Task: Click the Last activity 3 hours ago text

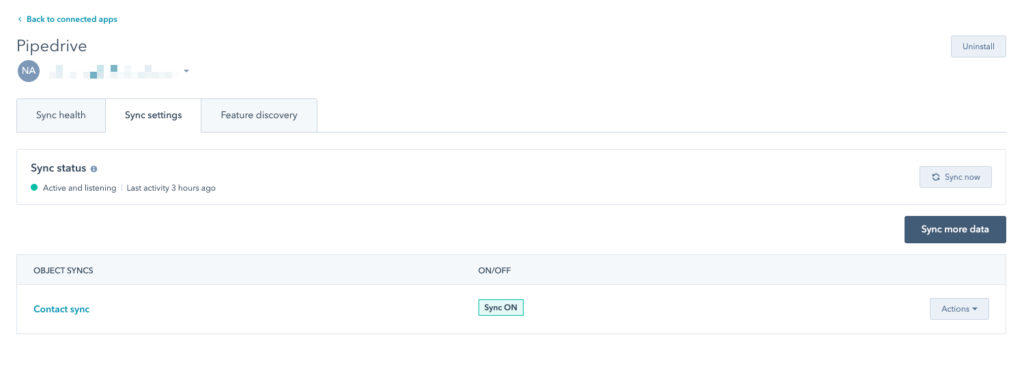Action: [x=171, y=188]
